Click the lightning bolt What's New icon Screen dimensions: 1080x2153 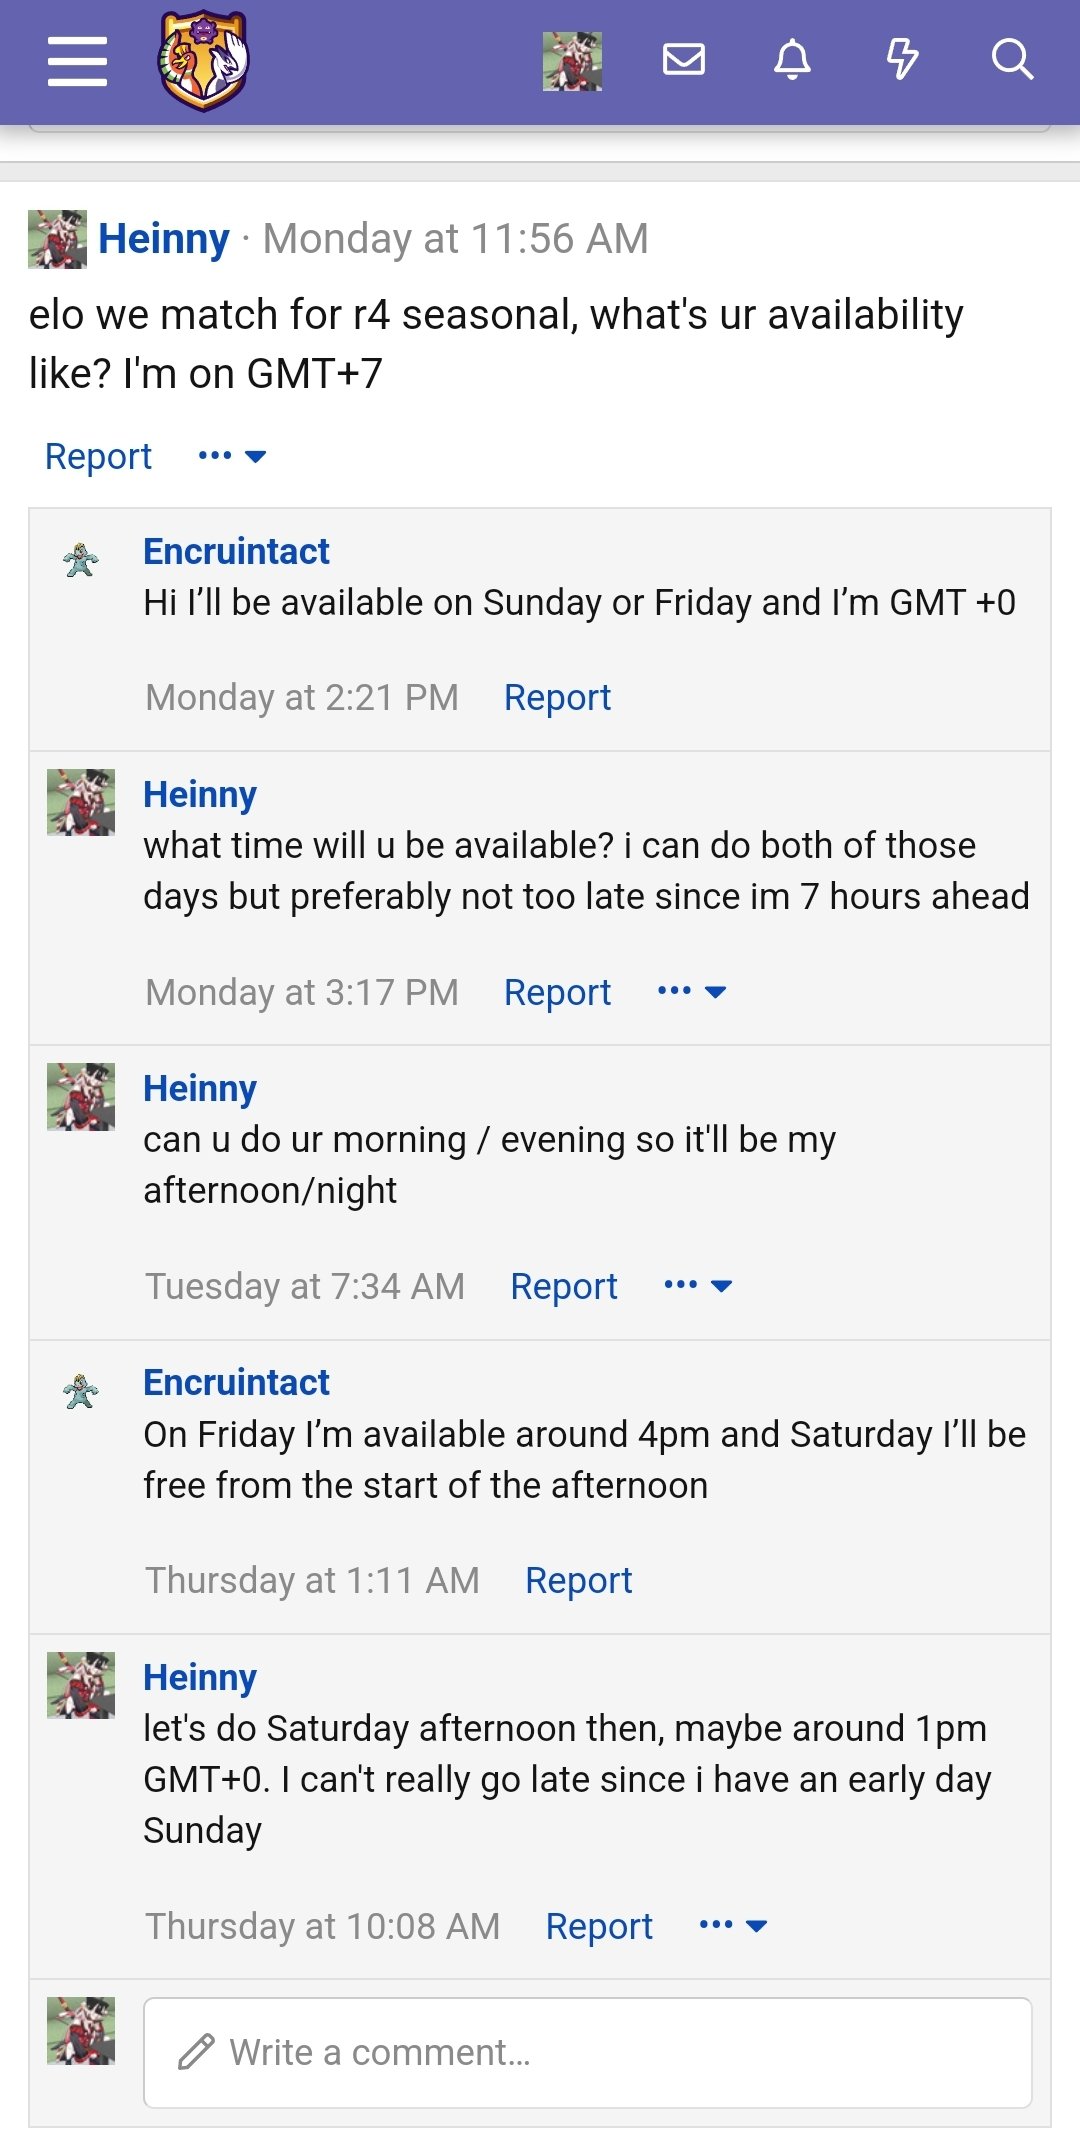tap(902, 60)
